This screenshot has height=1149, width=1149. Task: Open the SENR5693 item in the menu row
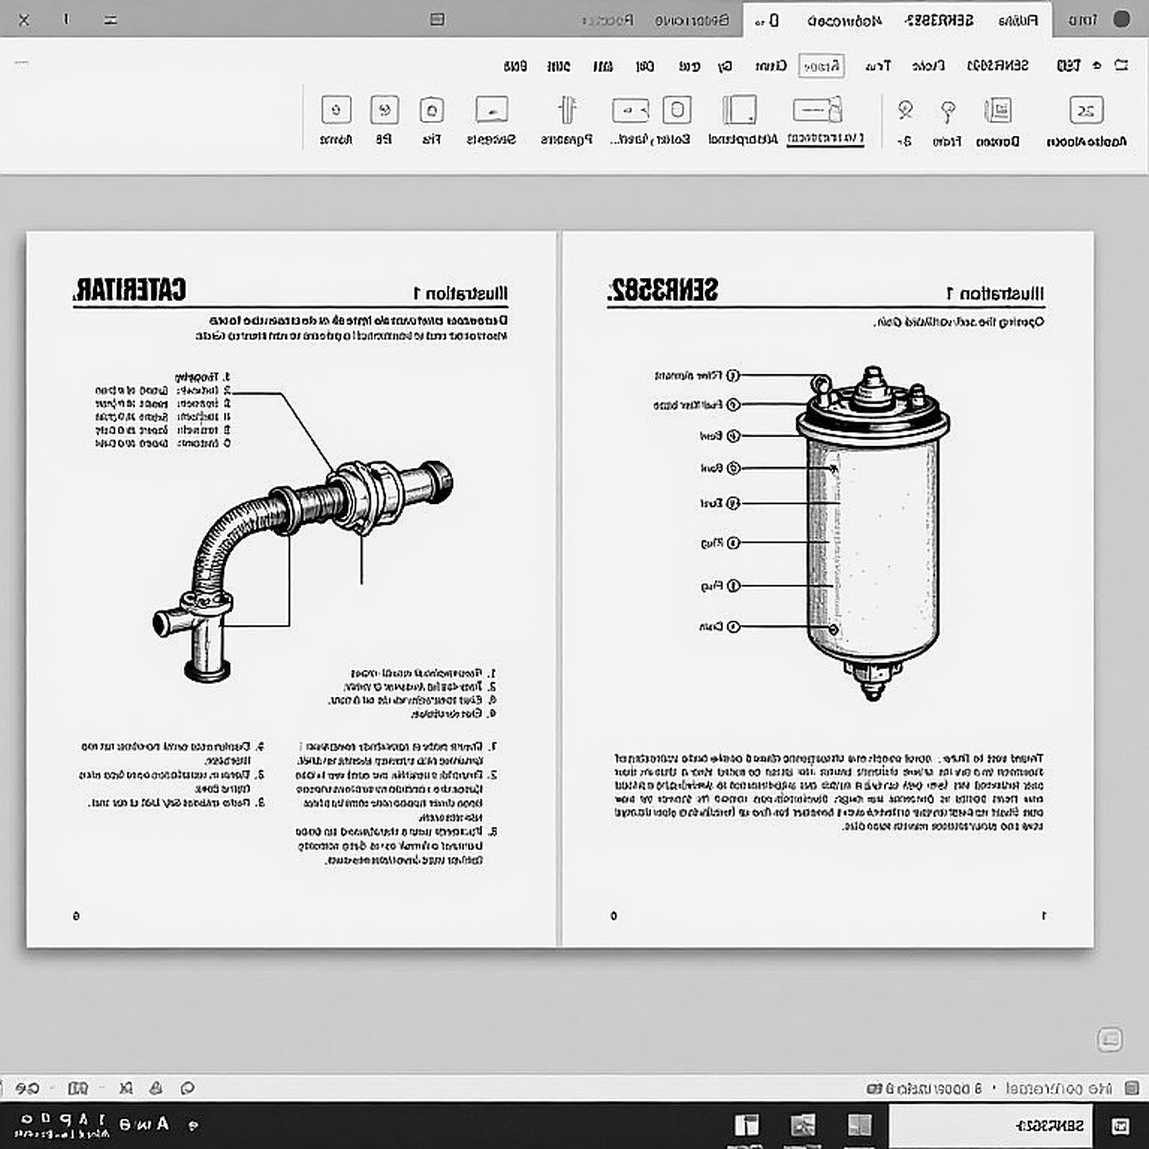(x=998, y=66)
